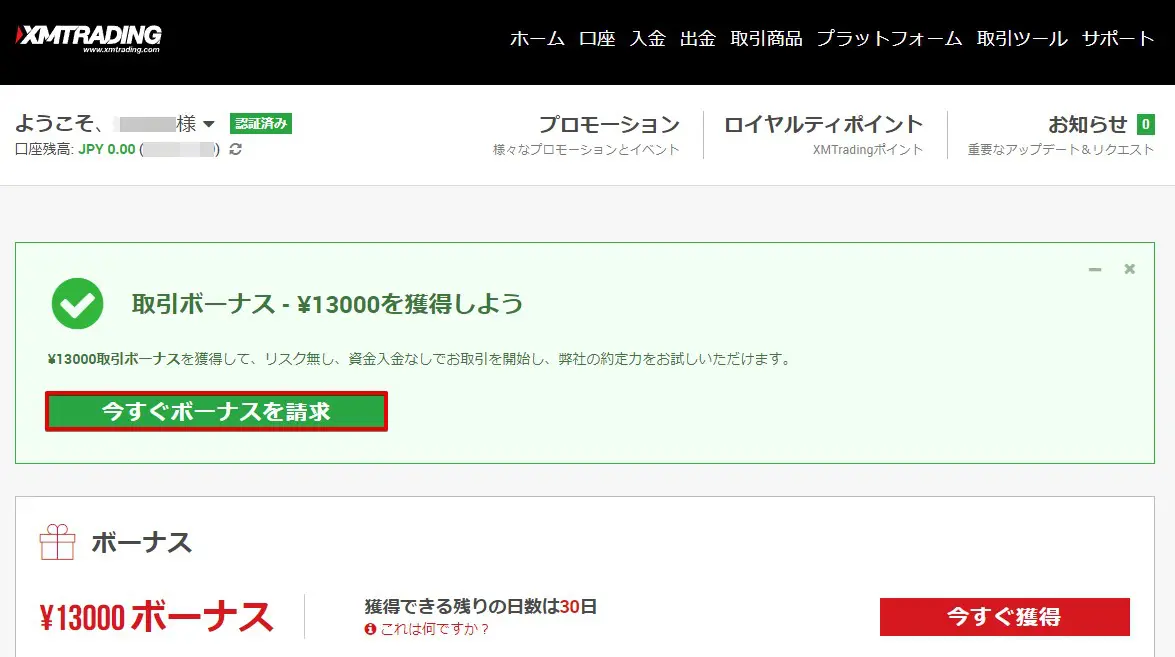The height and width of the screenshot is (657, 1175).
Task: Expand the account name dropdown arrow
Action: click(x=209, y=125)
